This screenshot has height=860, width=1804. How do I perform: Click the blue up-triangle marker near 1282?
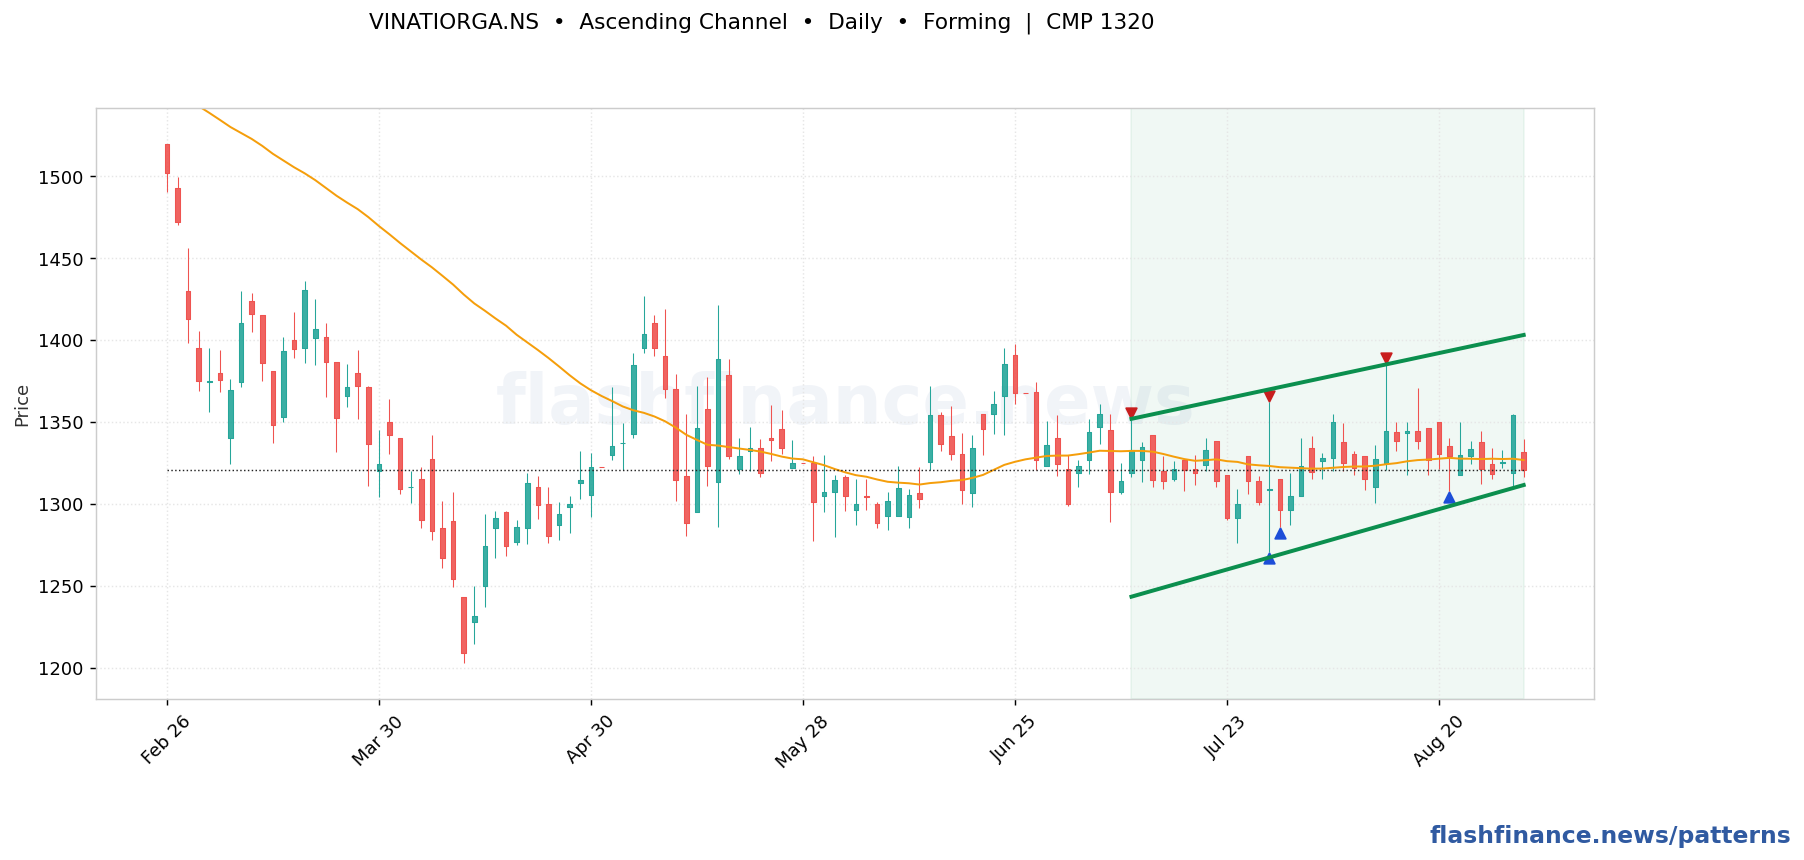click(1280, 533)
